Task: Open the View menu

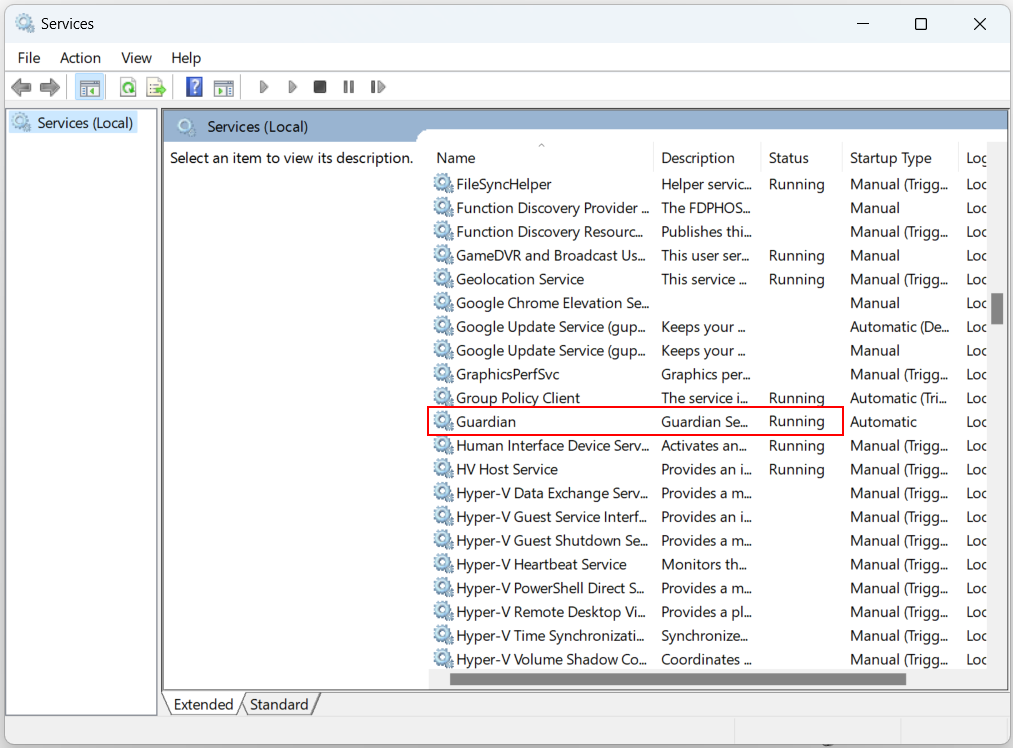Action: tap(136, 58)
